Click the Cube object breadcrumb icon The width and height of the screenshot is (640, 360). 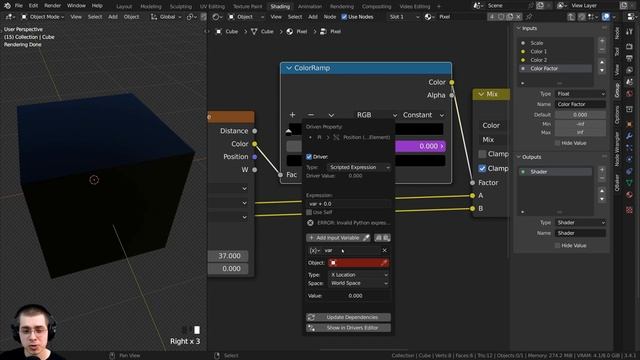[219, 31]
